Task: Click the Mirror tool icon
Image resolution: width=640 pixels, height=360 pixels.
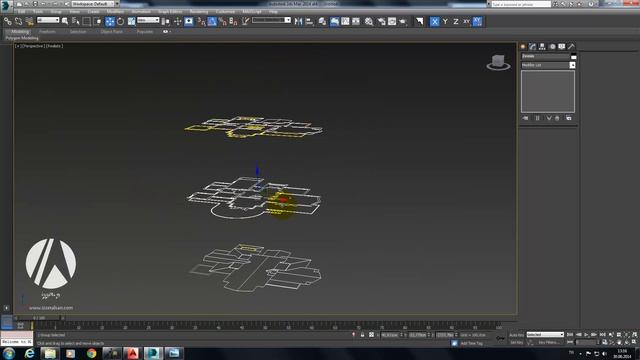Action: coord(298,21)
